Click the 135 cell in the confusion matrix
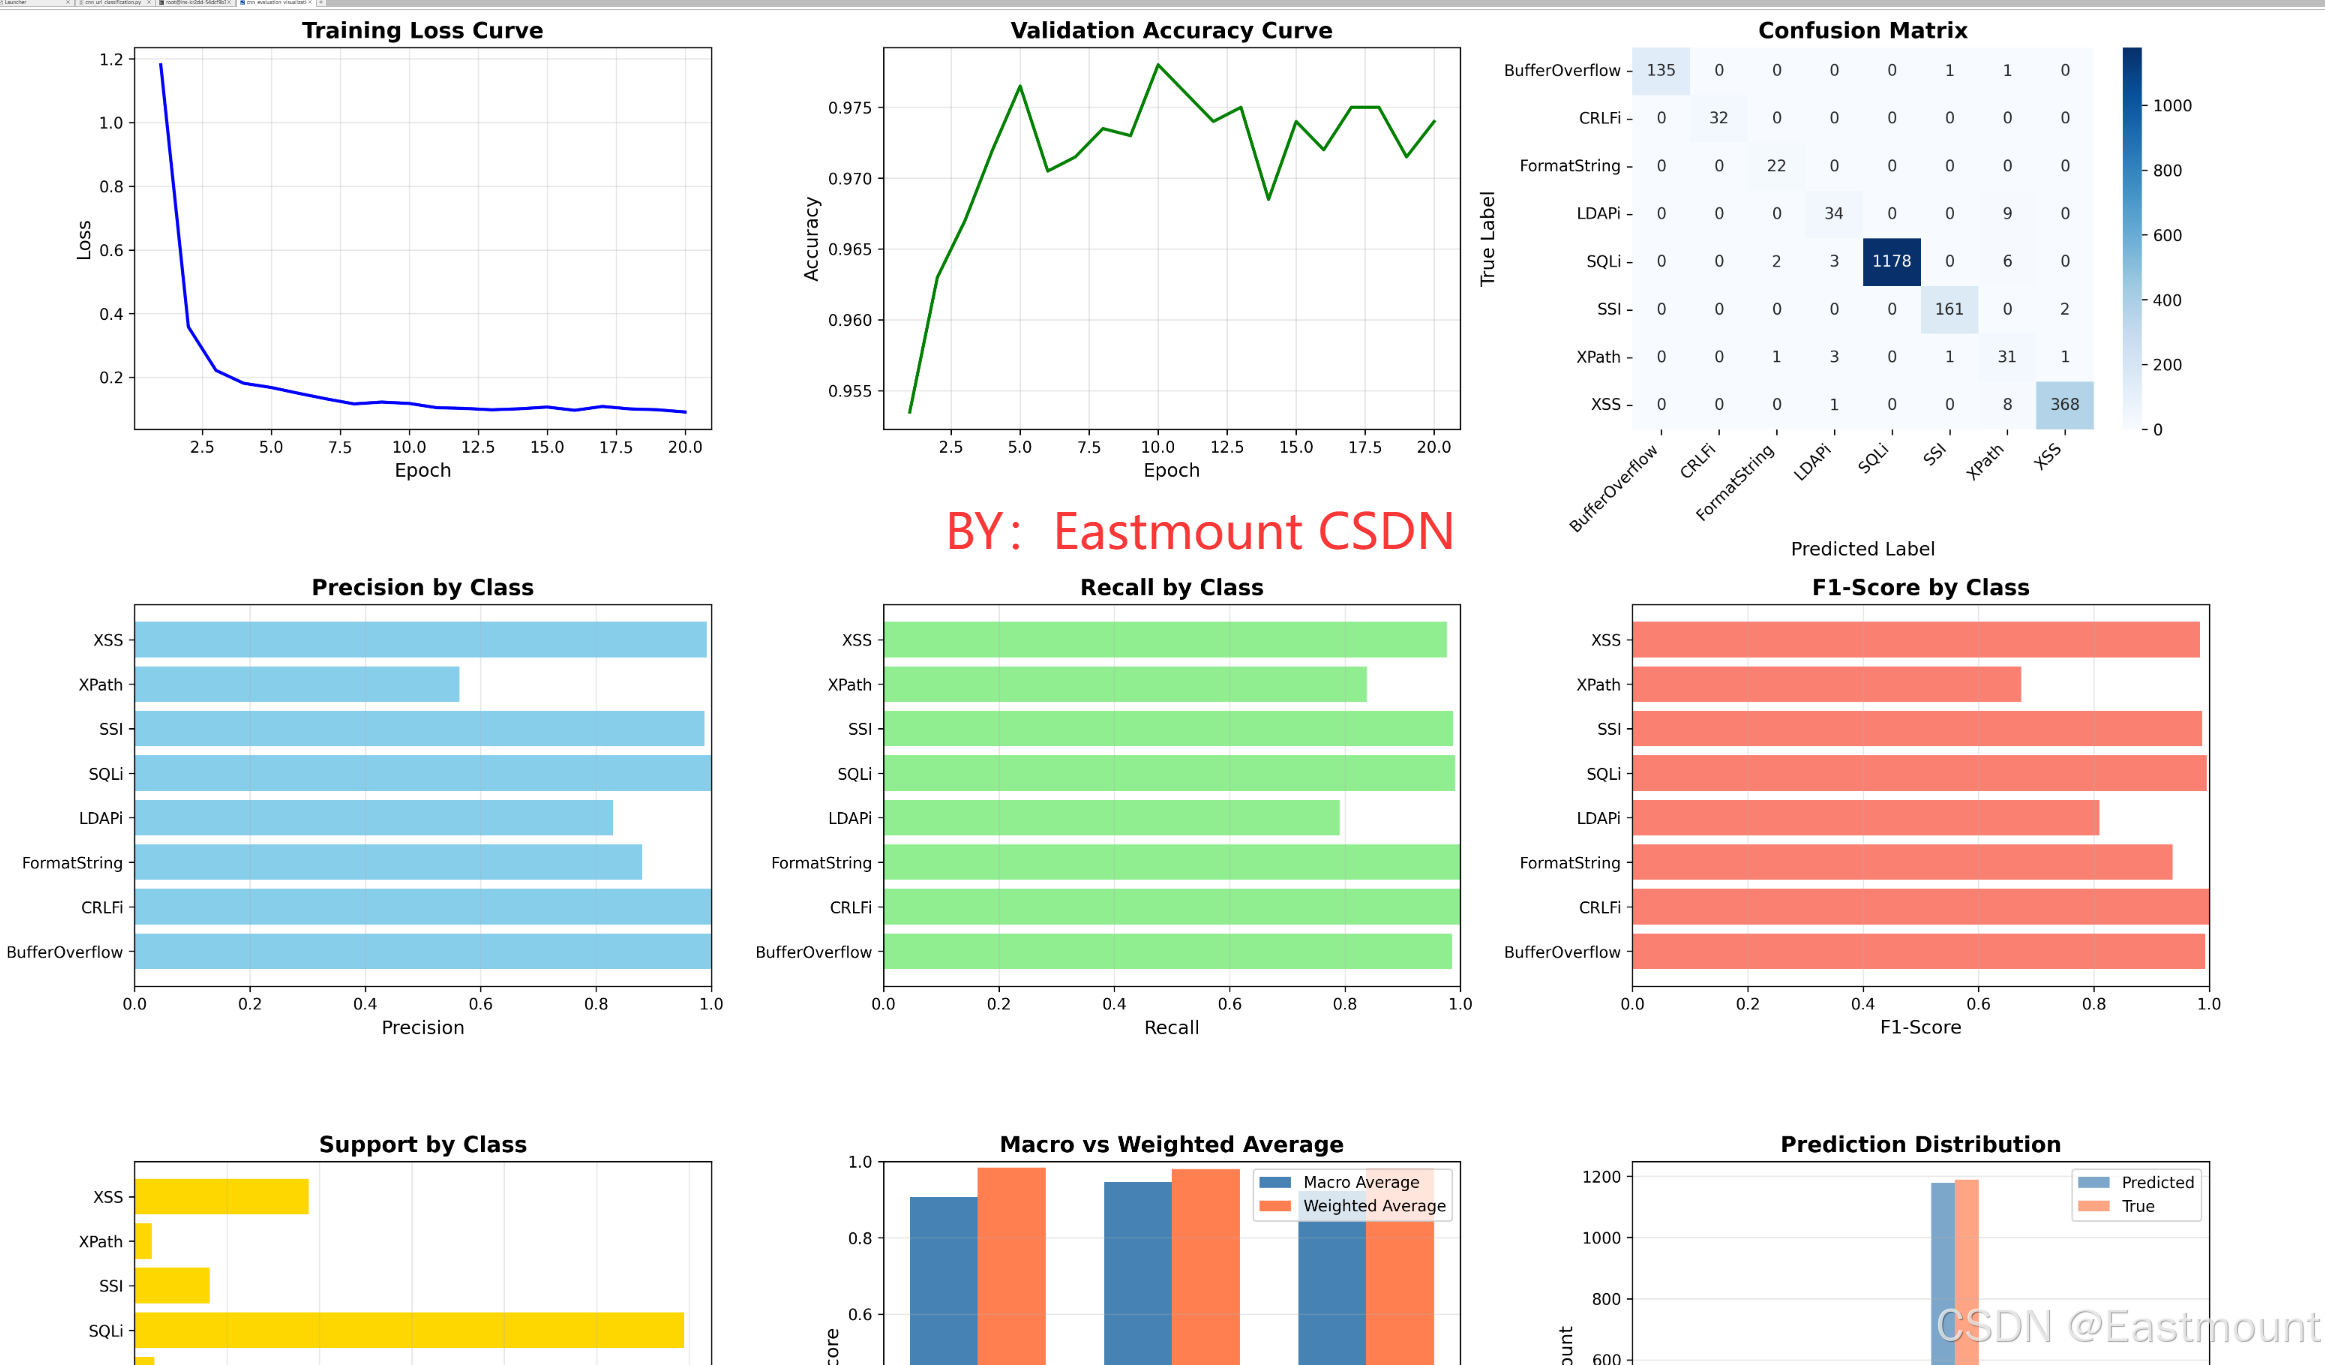The image size is (2325, 1365). click(x=1661, y=70)
